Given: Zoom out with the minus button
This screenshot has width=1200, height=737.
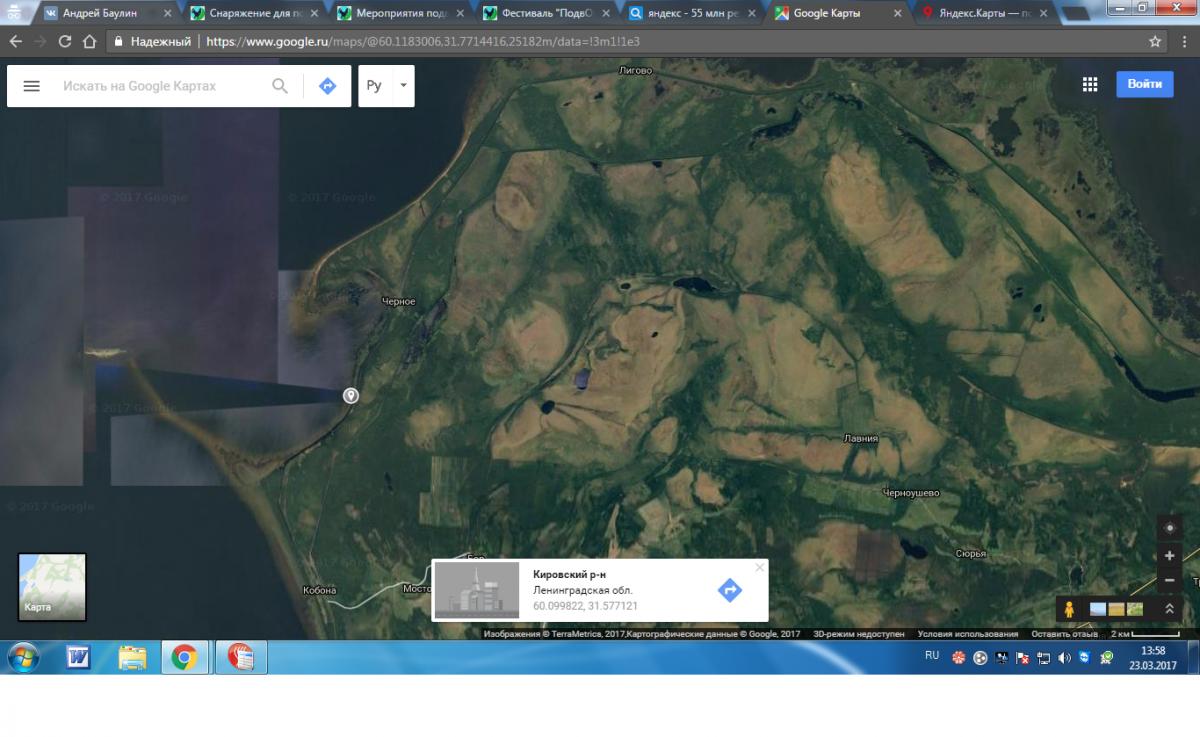Looking at the screenshot, I should 1169,580.
